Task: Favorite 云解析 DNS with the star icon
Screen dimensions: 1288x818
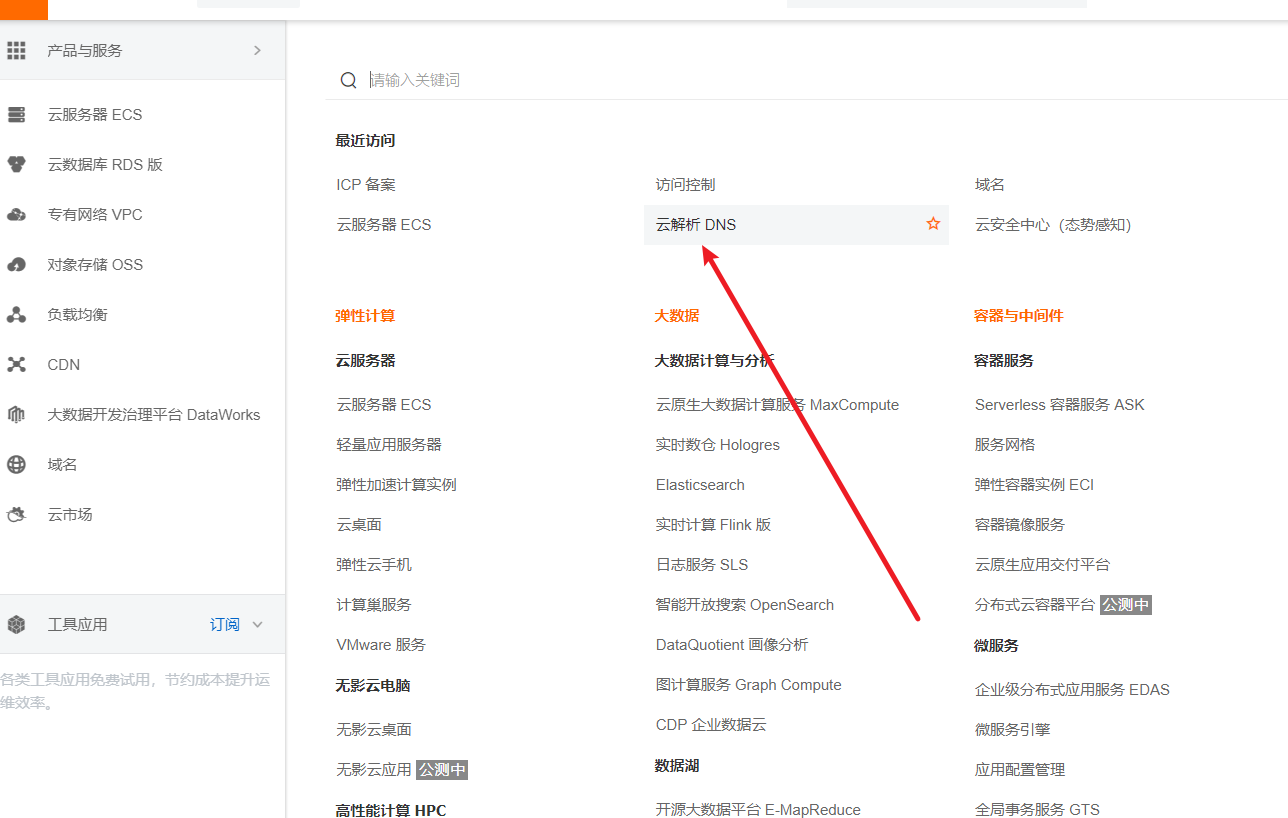Action: coord(933,224)
